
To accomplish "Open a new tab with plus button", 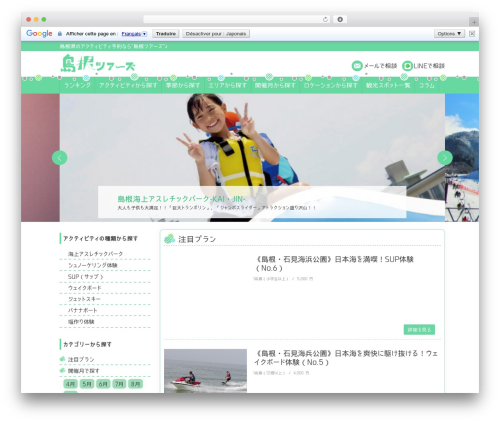I will click(474, 22).
